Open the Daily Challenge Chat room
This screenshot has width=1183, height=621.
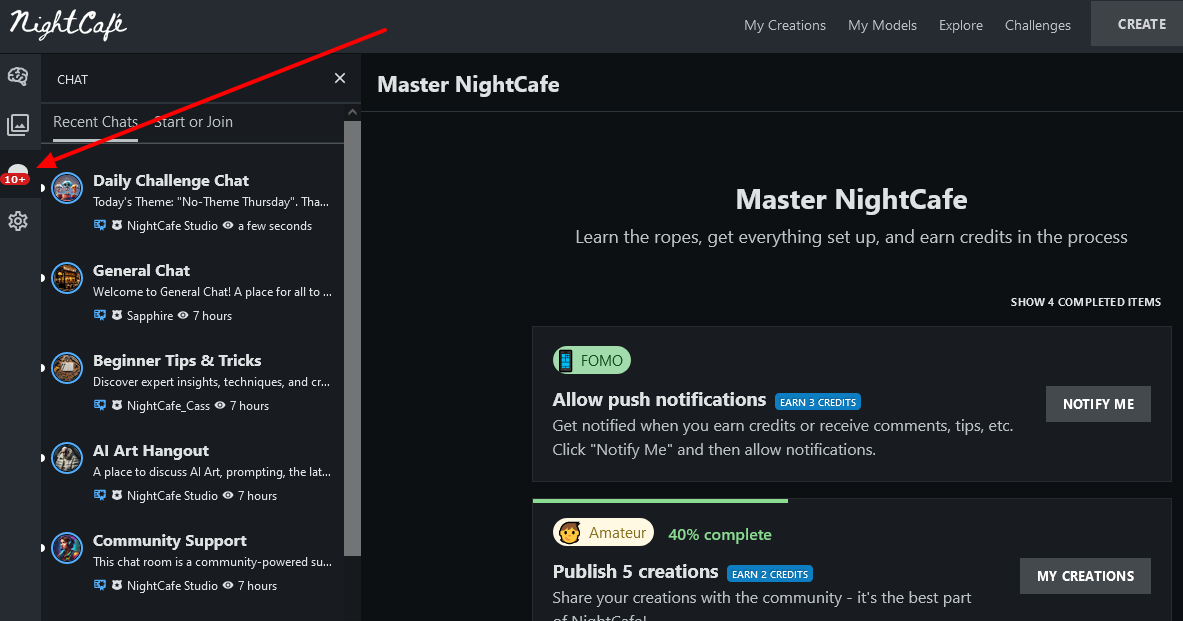click(192, 201)
